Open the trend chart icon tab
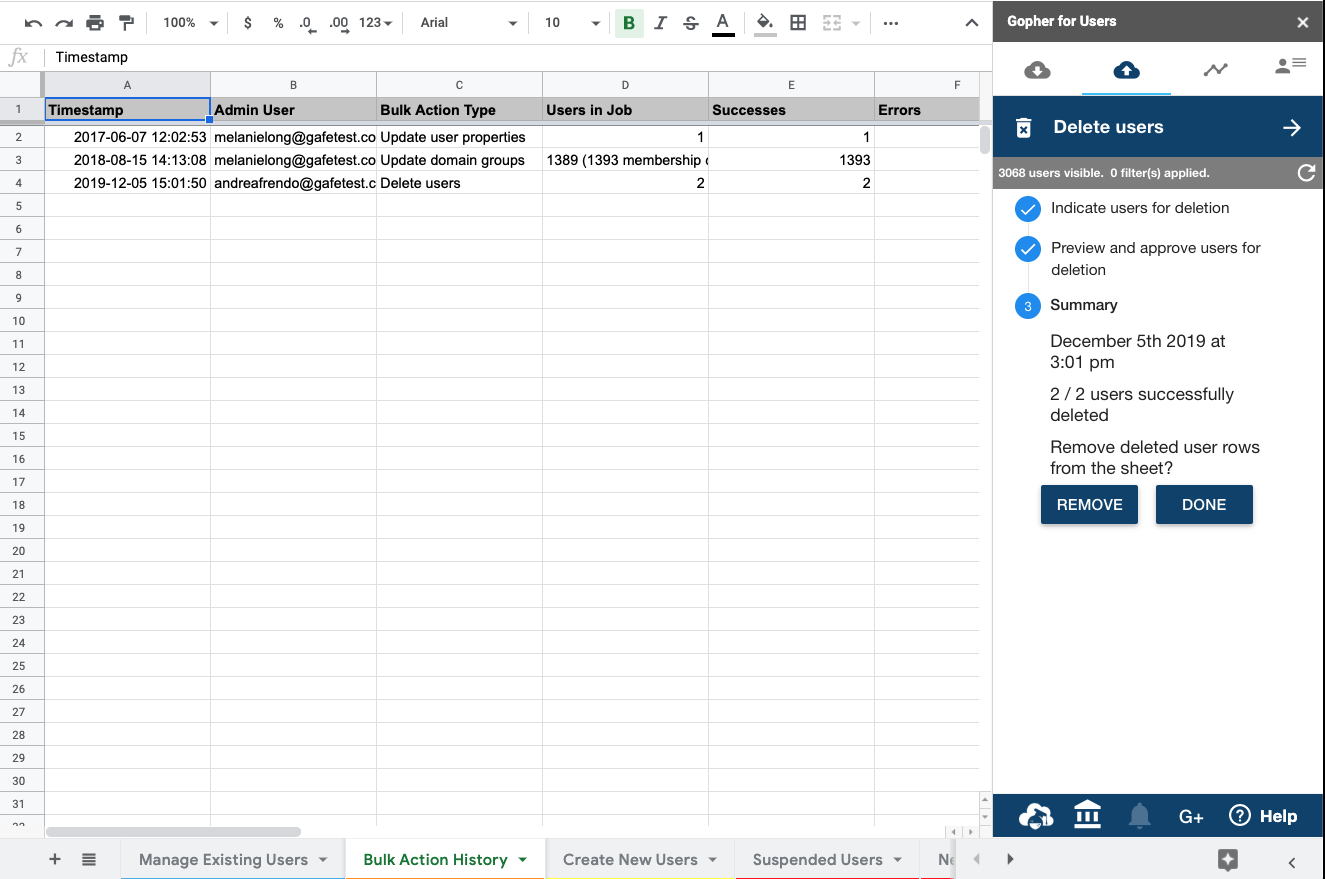 coord(1215,70)
